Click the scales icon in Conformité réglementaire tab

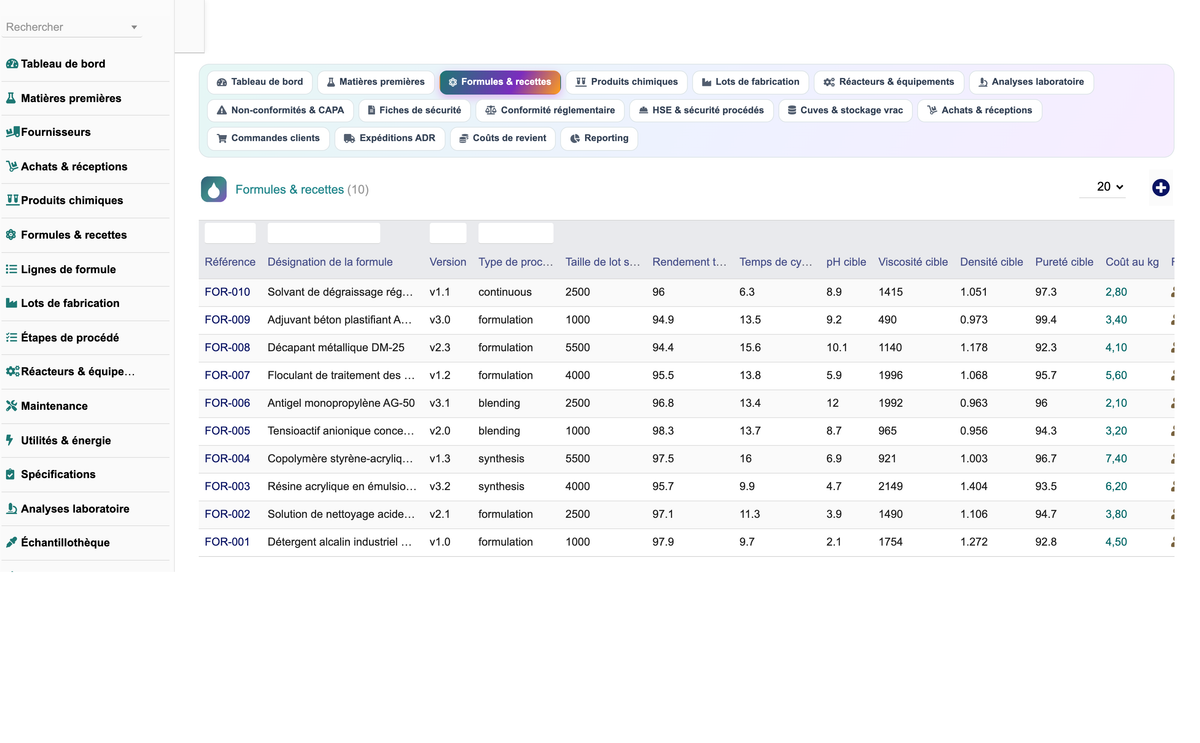coord(491,110)
